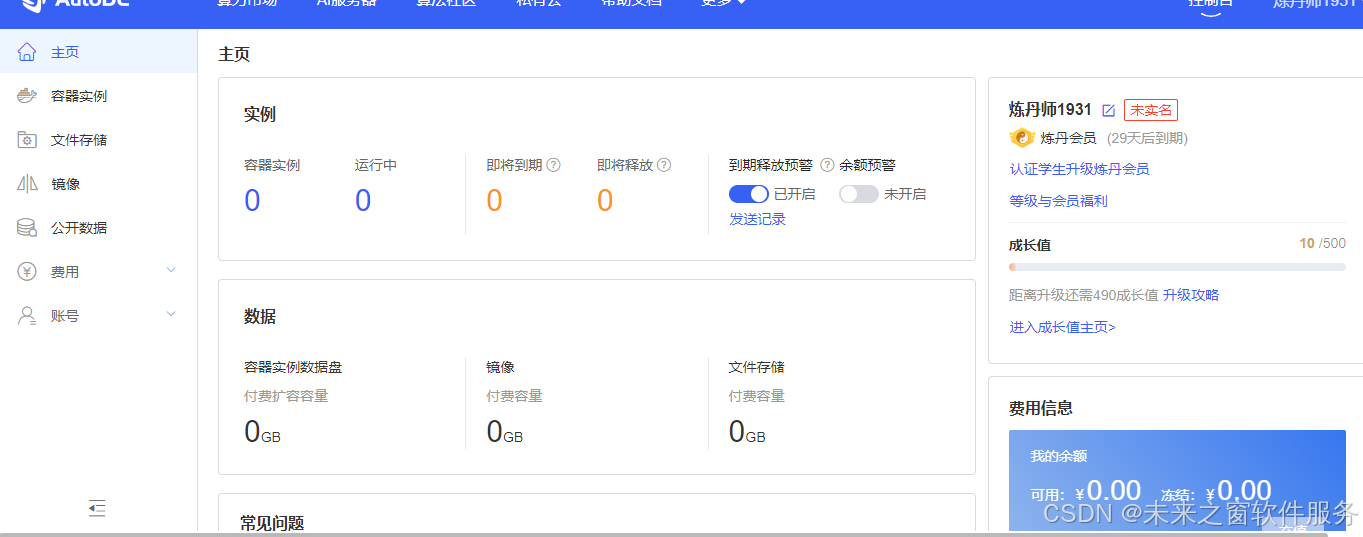Click the orange 即将释放 count 0
Viewport: 1363px width, 537px height.
605,201
